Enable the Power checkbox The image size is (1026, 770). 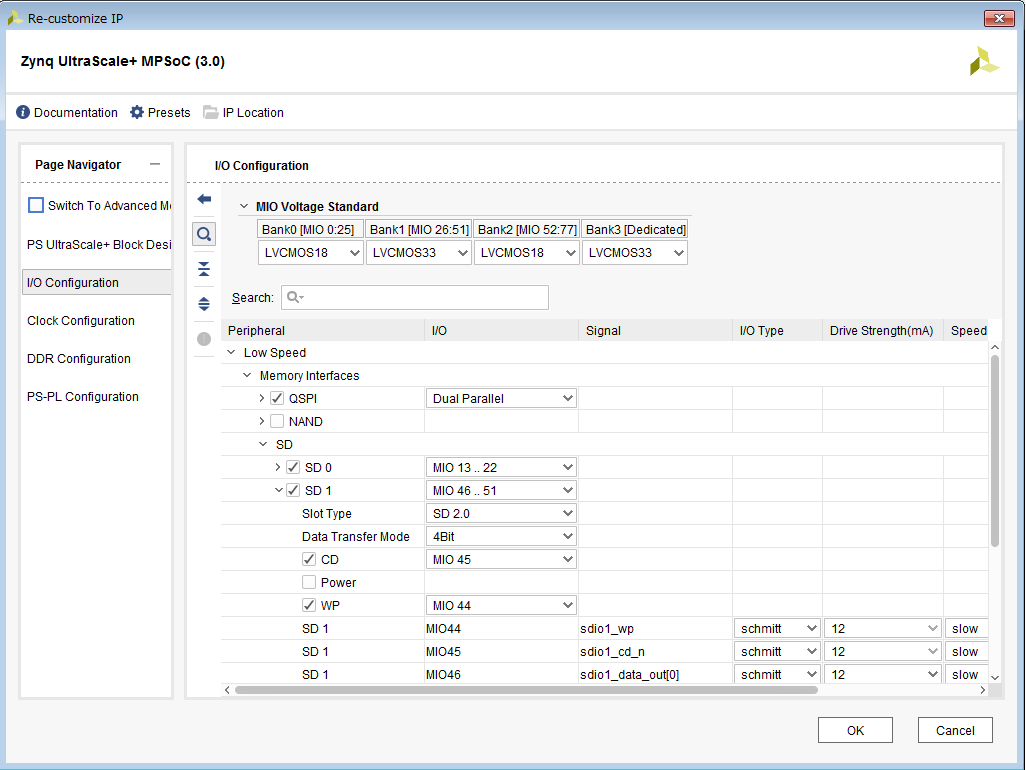pos(309,582)
